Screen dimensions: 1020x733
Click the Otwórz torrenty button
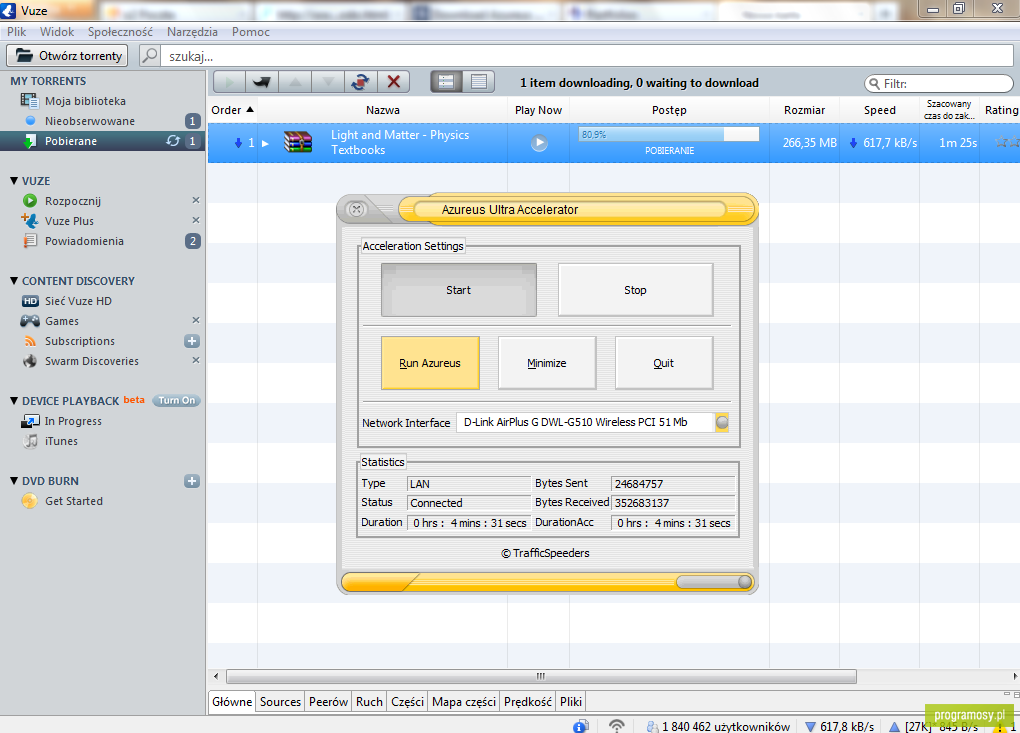point(68,56)
